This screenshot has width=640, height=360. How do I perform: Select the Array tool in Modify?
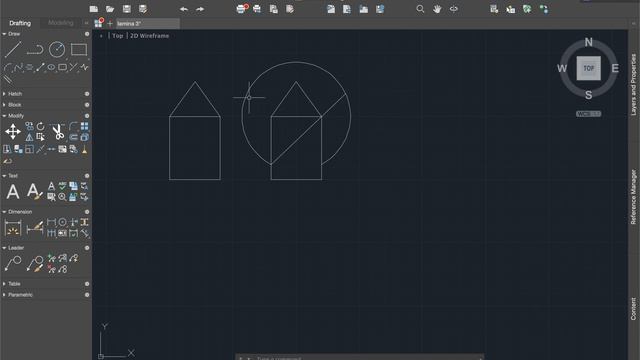click(x=84, y=126)
